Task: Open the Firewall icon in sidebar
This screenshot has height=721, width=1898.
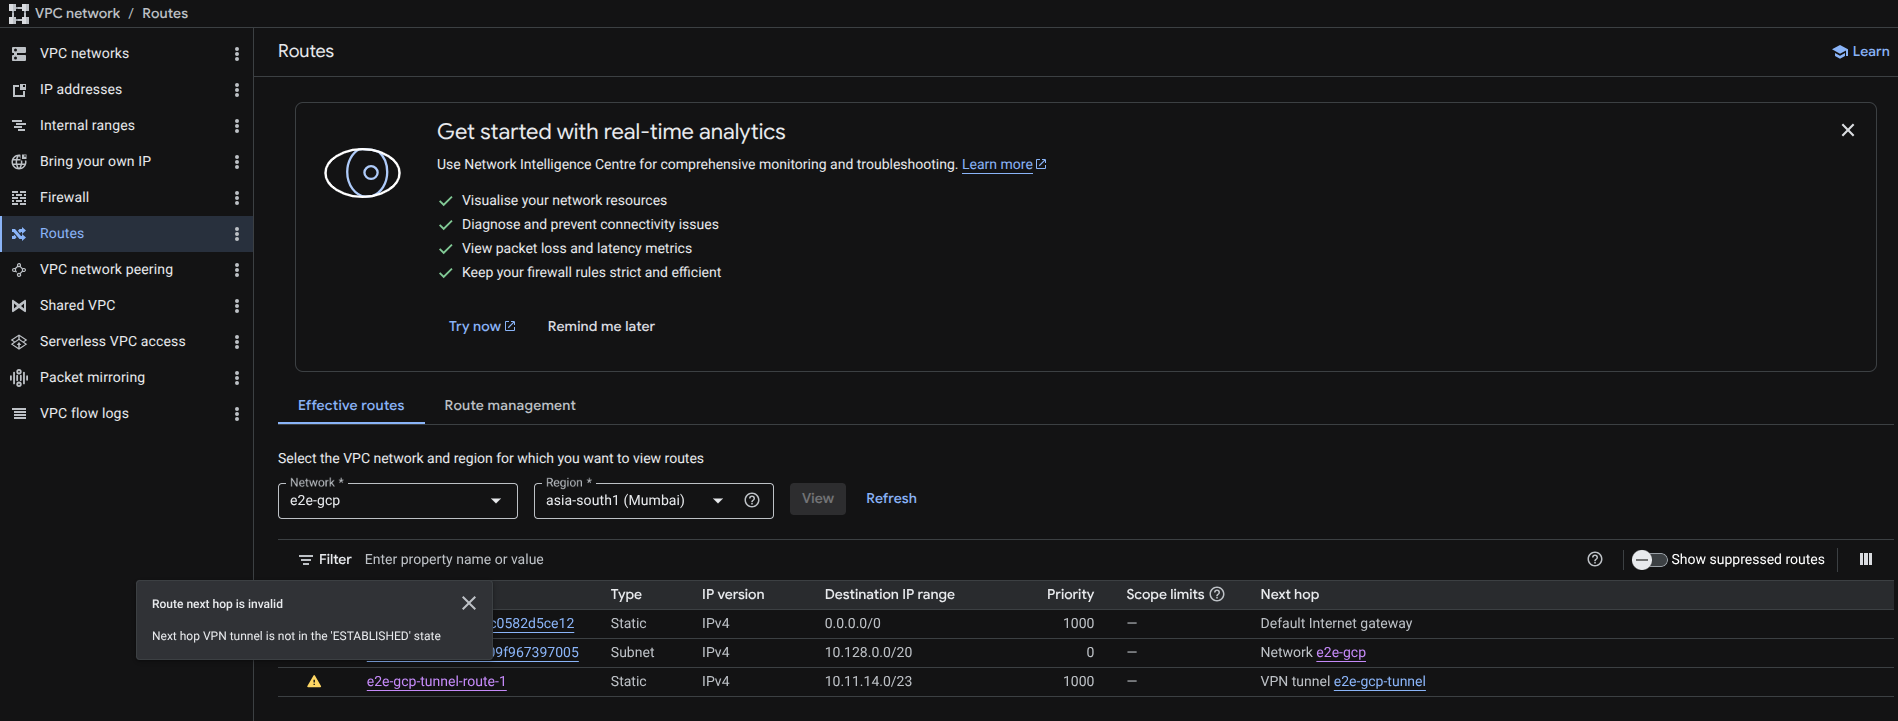Action: click(19, 198)
